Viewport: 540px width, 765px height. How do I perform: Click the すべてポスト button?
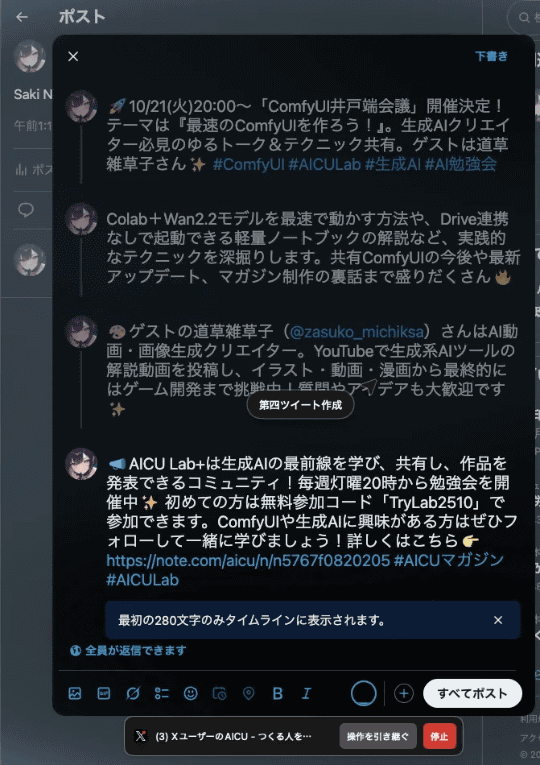pyautogui.click(x=472, y=693)
